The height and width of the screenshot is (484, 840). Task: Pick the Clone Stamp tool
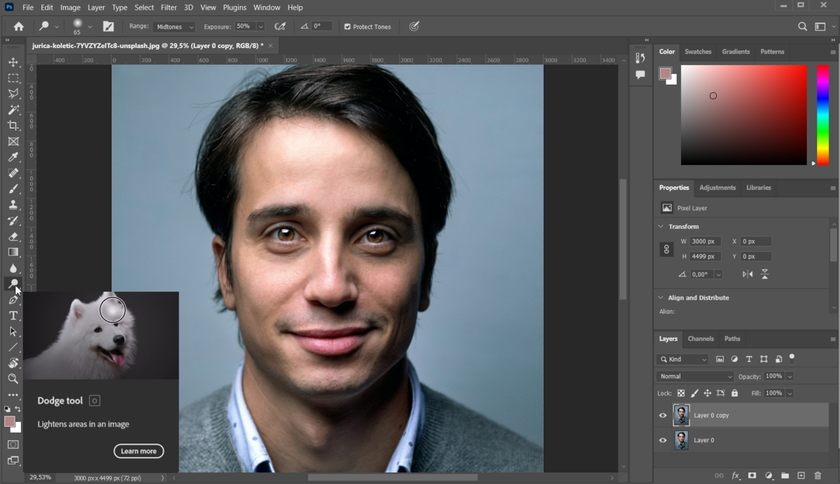click(13, 205)
